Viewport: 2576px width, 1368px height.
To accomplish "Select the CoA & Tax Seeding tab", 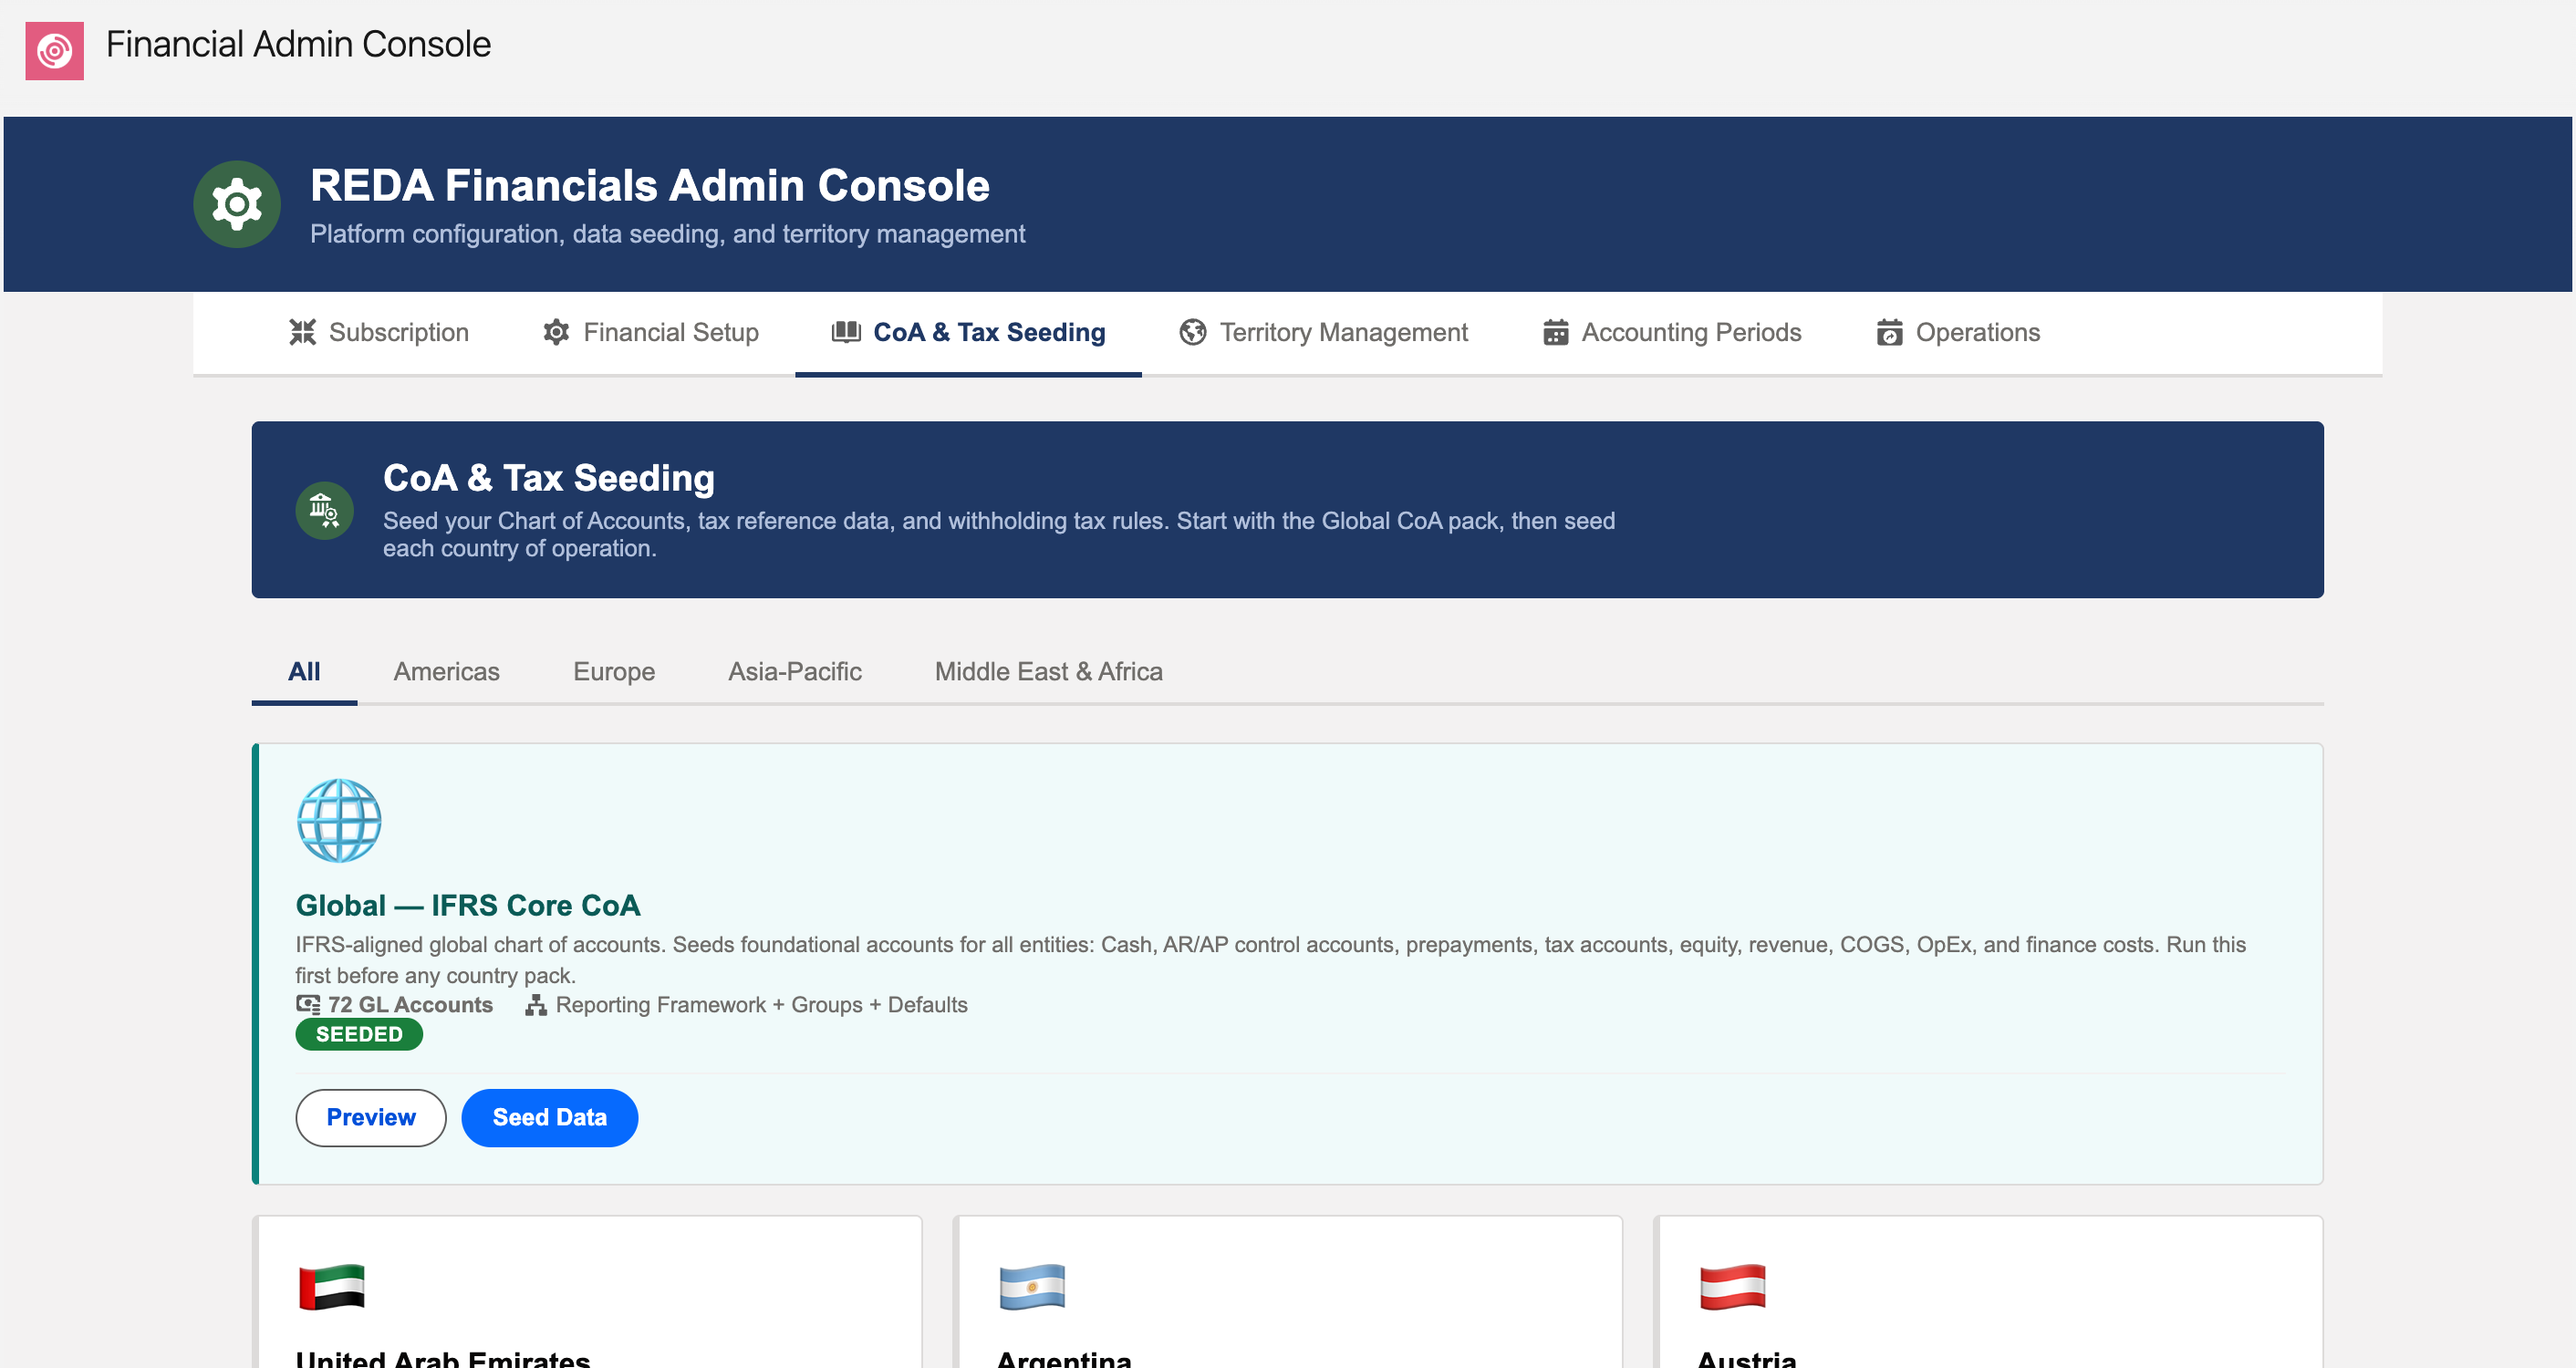I will click(x=968, y=333).
